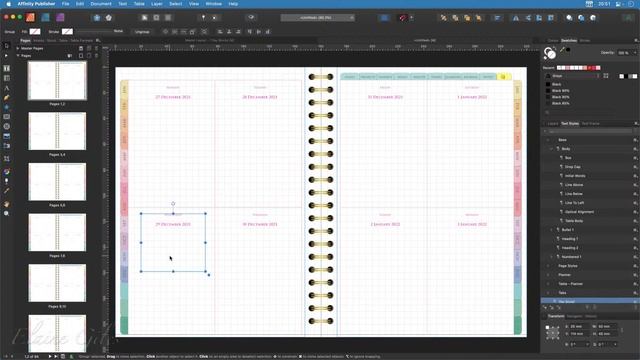Switch to the Text Styles tab
Viewport: 640px width, 360px height.
[x=570, y=123]
